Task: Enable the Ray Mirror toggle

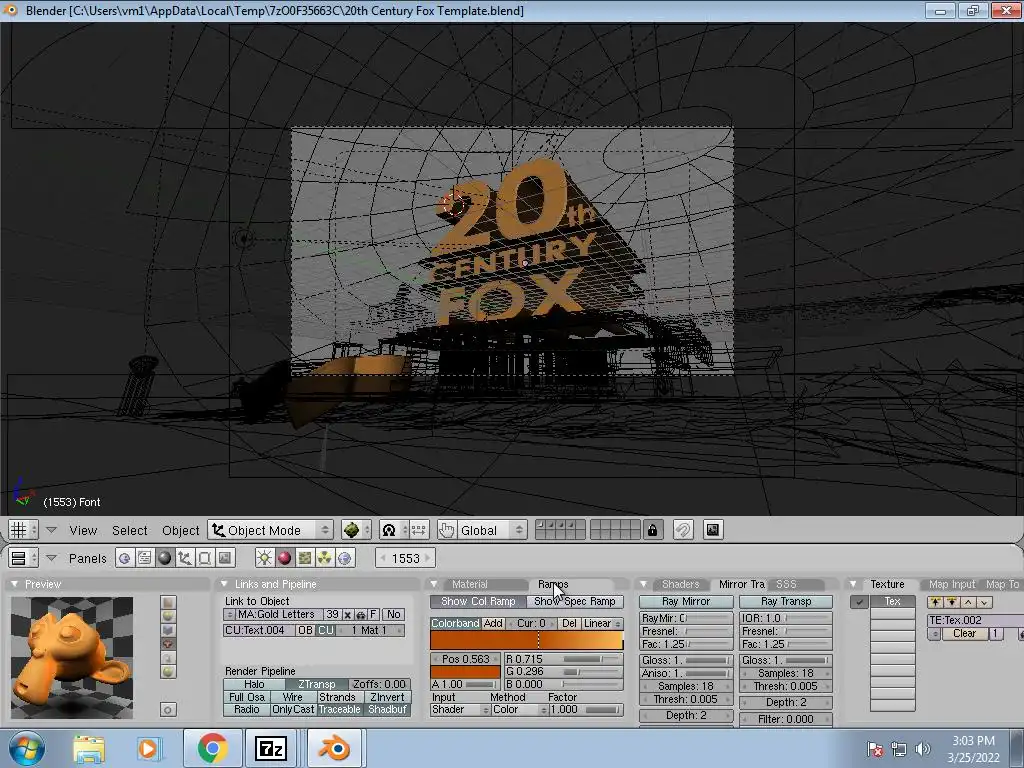Action: coord(686,601)
